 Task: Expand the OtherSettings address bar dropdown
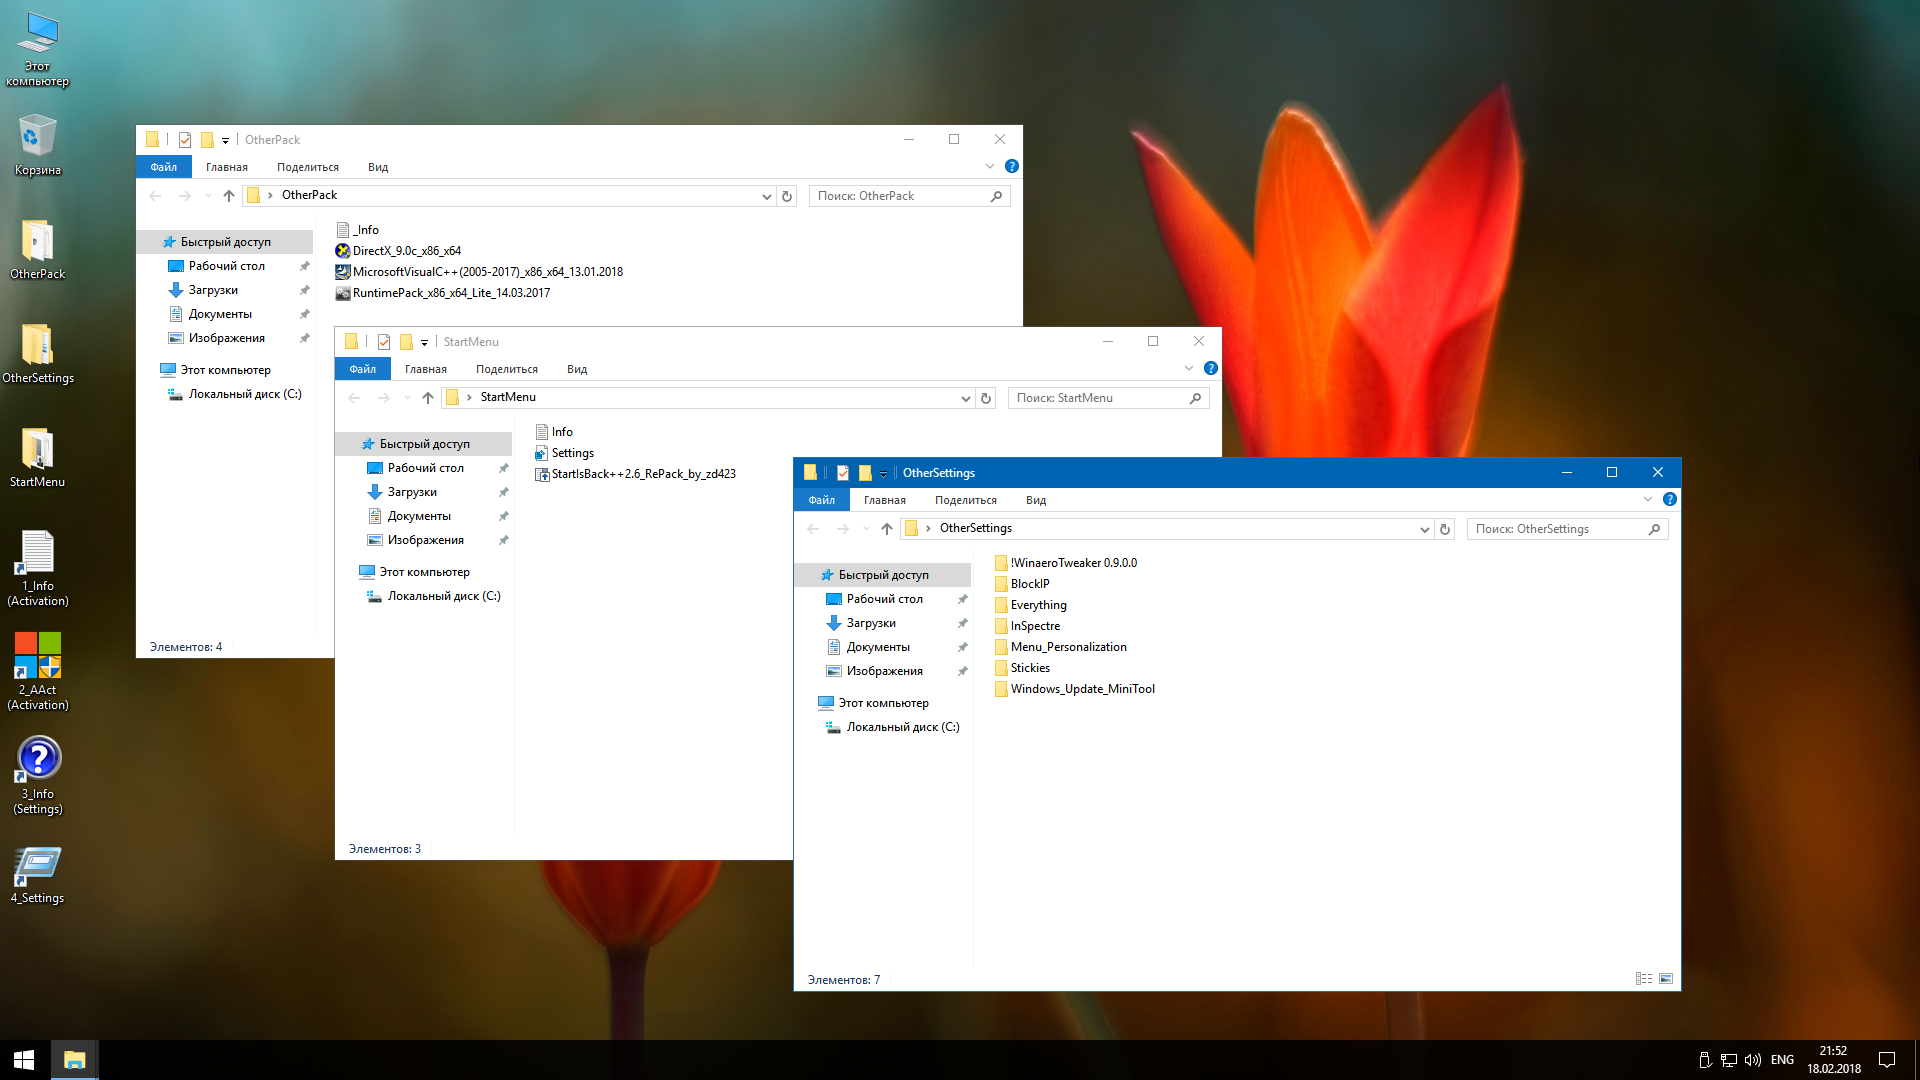(x=1424, y=529)
